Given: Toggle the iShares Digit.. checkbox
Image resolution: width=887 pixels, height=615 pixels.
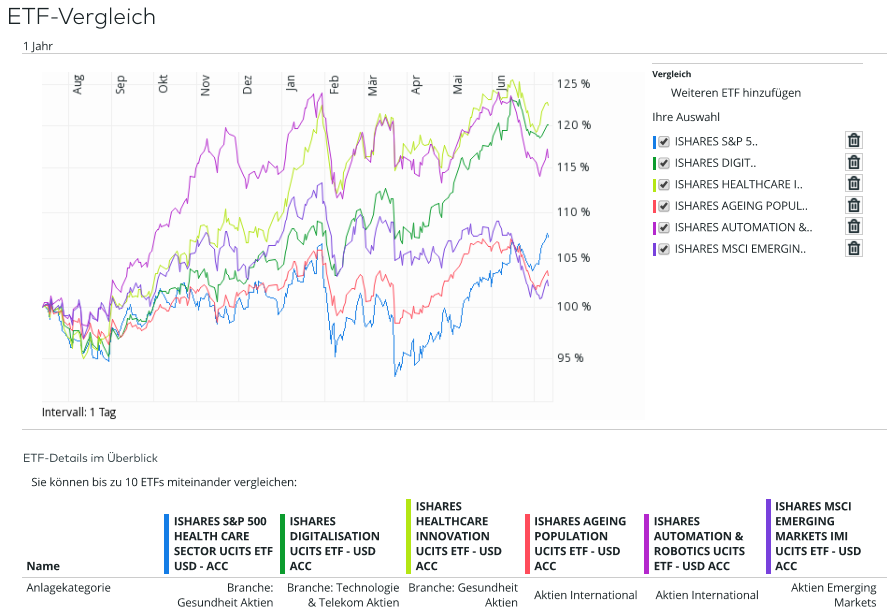Looking at the screenshot, I should pos(664,163).
